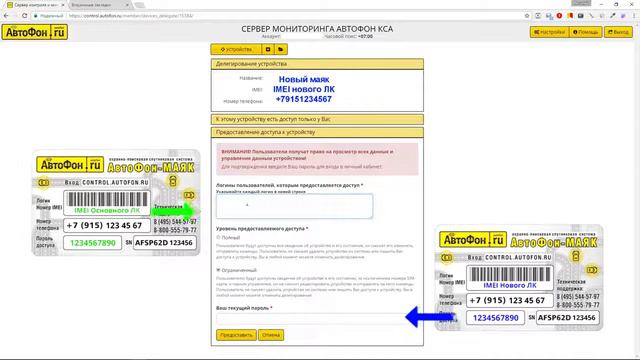Click the Выход logout button
This screenshot has height=360, width=640.
618,32
